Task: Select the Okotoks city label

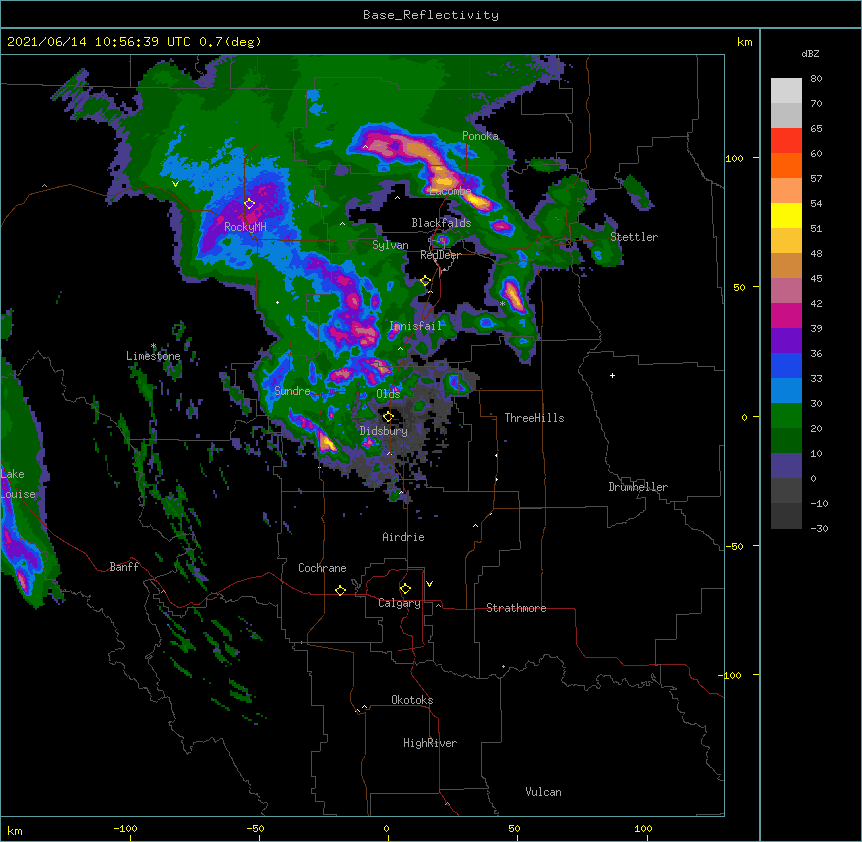Action: [412, 700]
